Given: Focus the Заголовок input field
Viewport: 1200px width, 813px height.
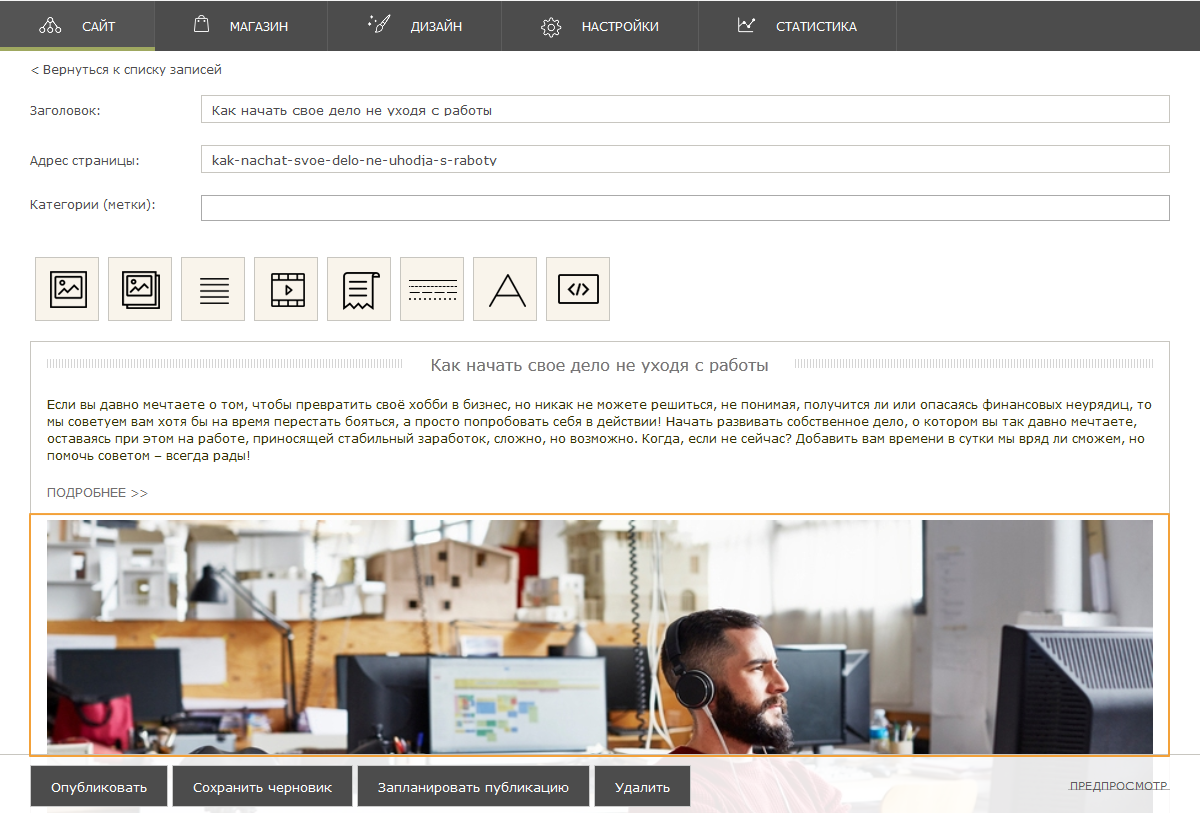Looking at the screenshot, I should (x=685, y=109).
